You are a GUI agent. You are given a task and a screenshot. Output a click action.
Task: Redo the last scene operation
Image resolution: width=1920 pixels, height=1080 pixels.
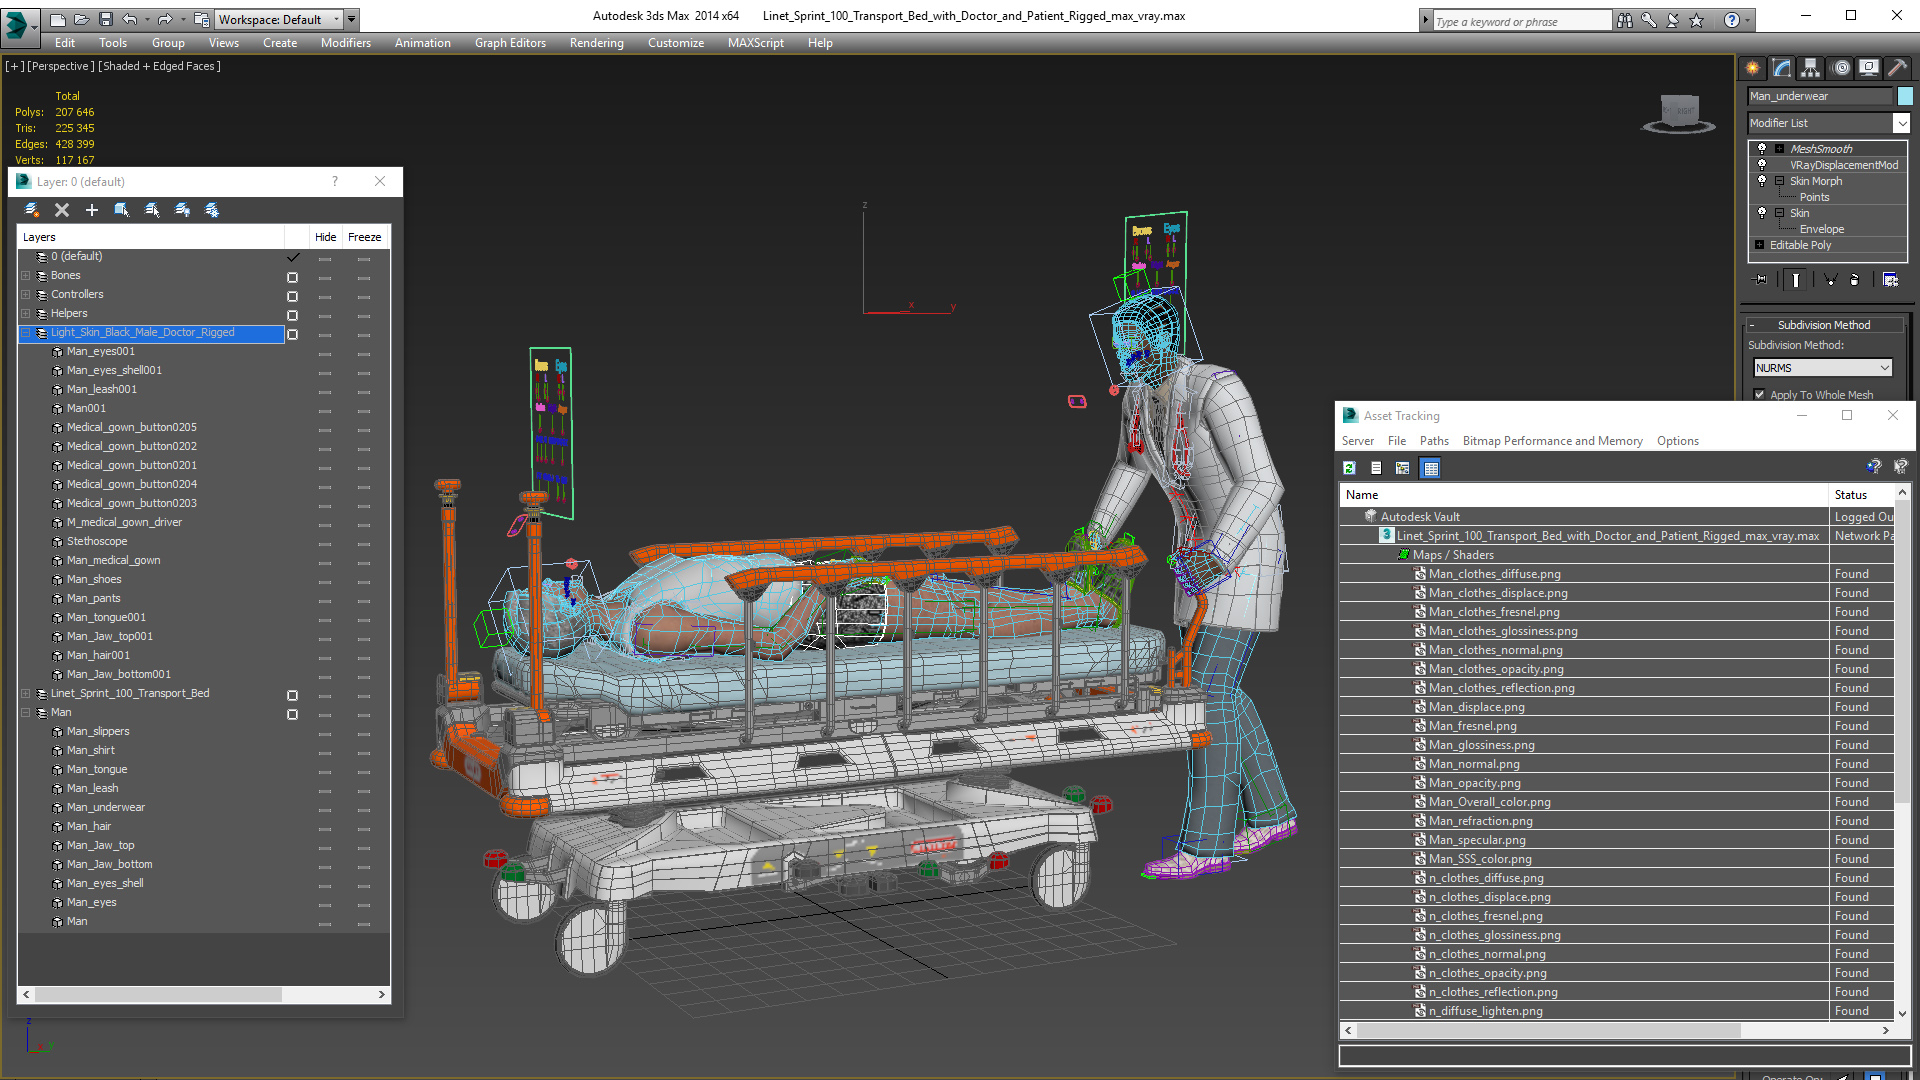[165, 19]
